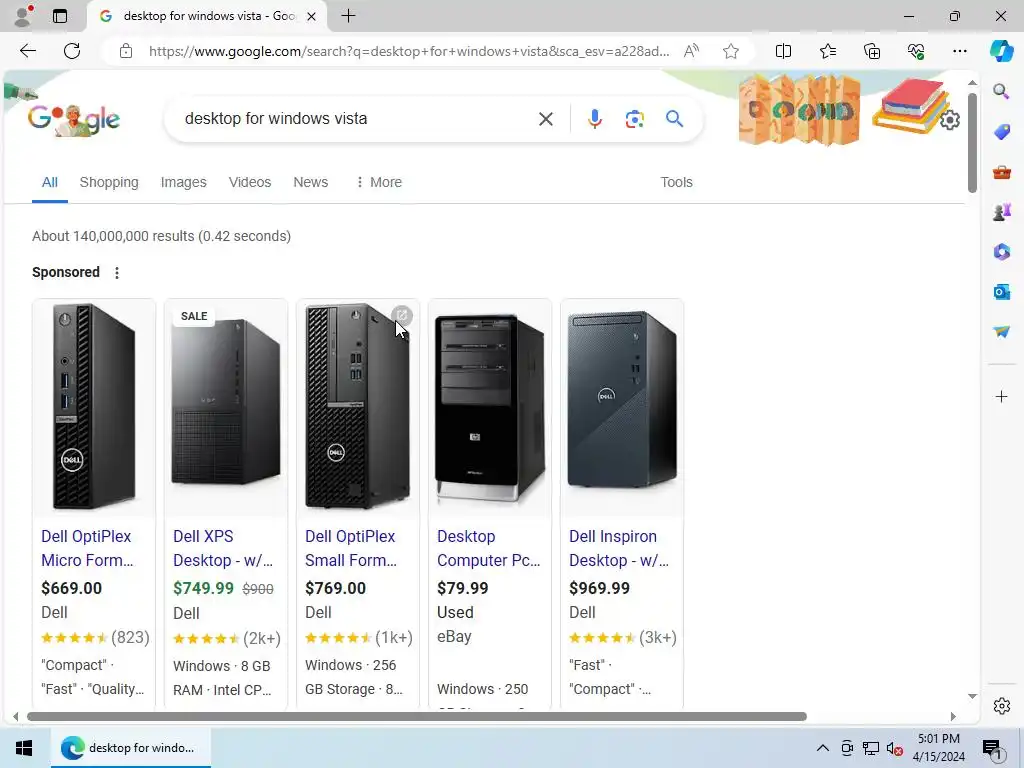Image resolution: width=1024 pixels, height=768 pixels.
Task: Switch to the Shopping tab
Action: [x=109, y=182]
